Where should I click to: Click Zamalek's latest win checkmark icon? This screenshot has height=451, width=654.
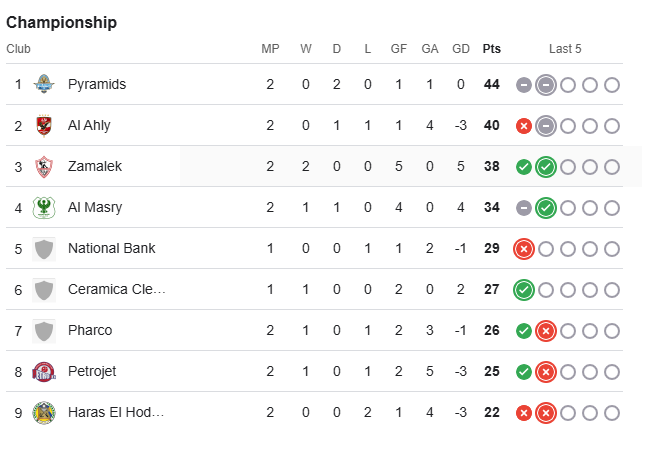(546, 167)
